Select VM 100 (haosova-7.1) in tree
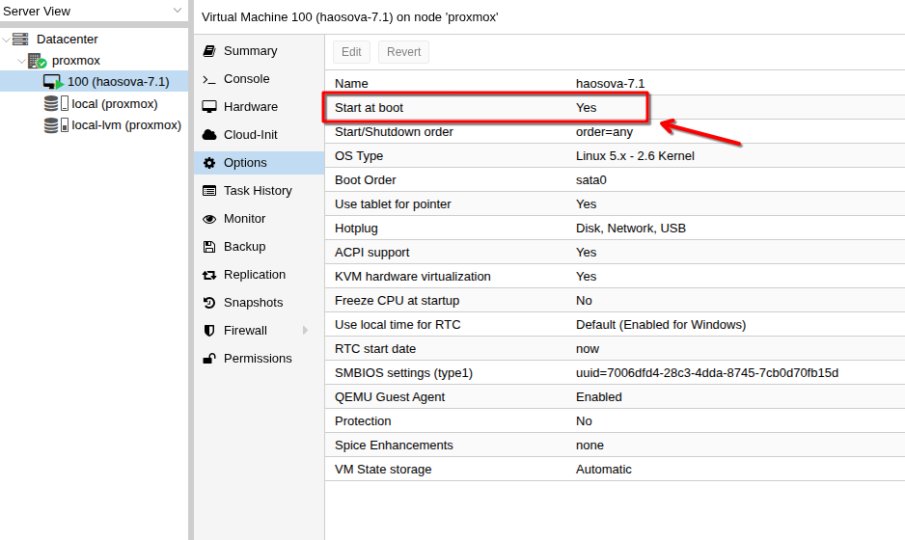Viewport: 905px width, 540px height. tap(117, 82)
